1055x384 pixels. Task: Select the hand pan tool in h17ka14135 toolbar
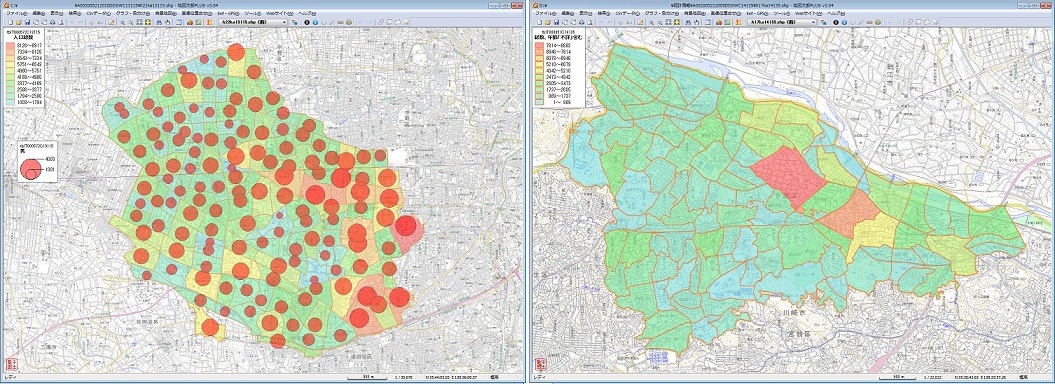[x=696, y=22]
